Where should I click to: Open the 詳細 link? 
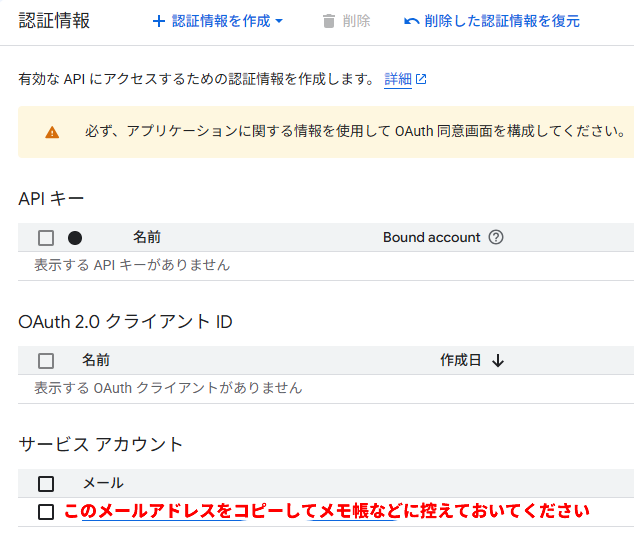click(x=398, y=79)
